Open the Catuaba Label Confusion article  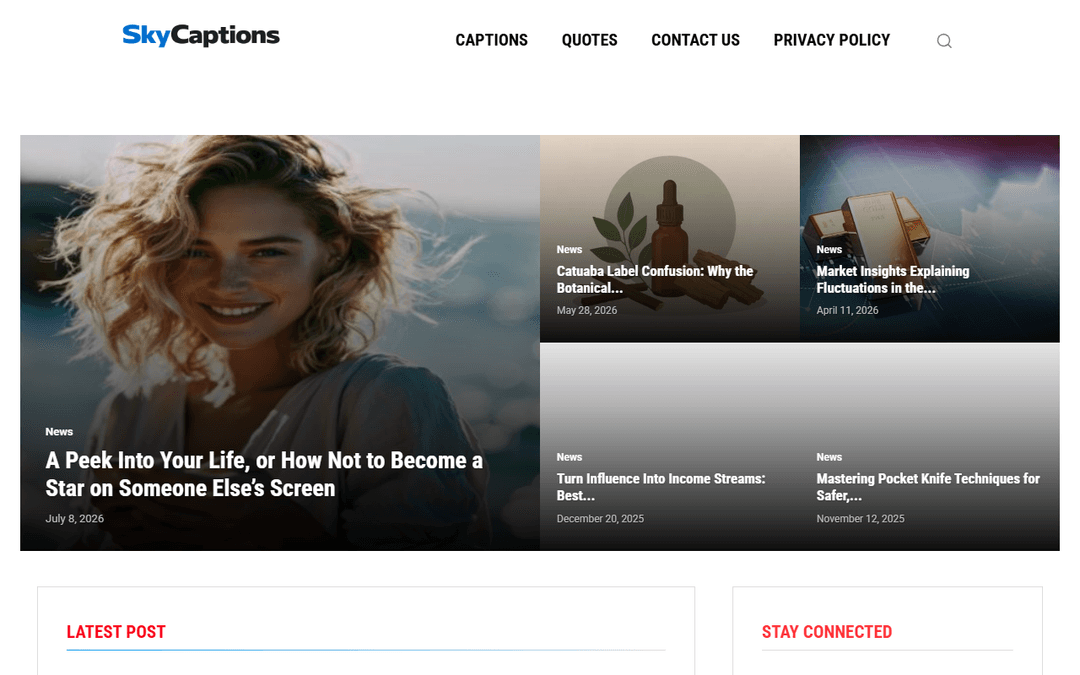pyautogui.click(x=654, y=280)
